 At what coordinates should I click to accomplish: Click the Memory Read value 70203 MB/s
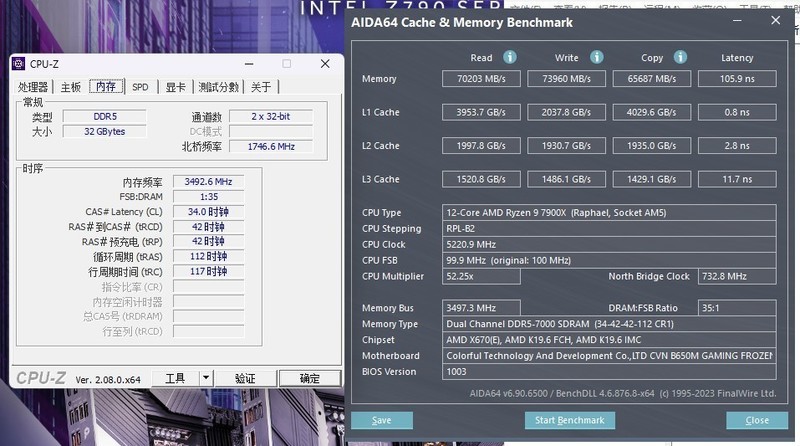[481, 79]
